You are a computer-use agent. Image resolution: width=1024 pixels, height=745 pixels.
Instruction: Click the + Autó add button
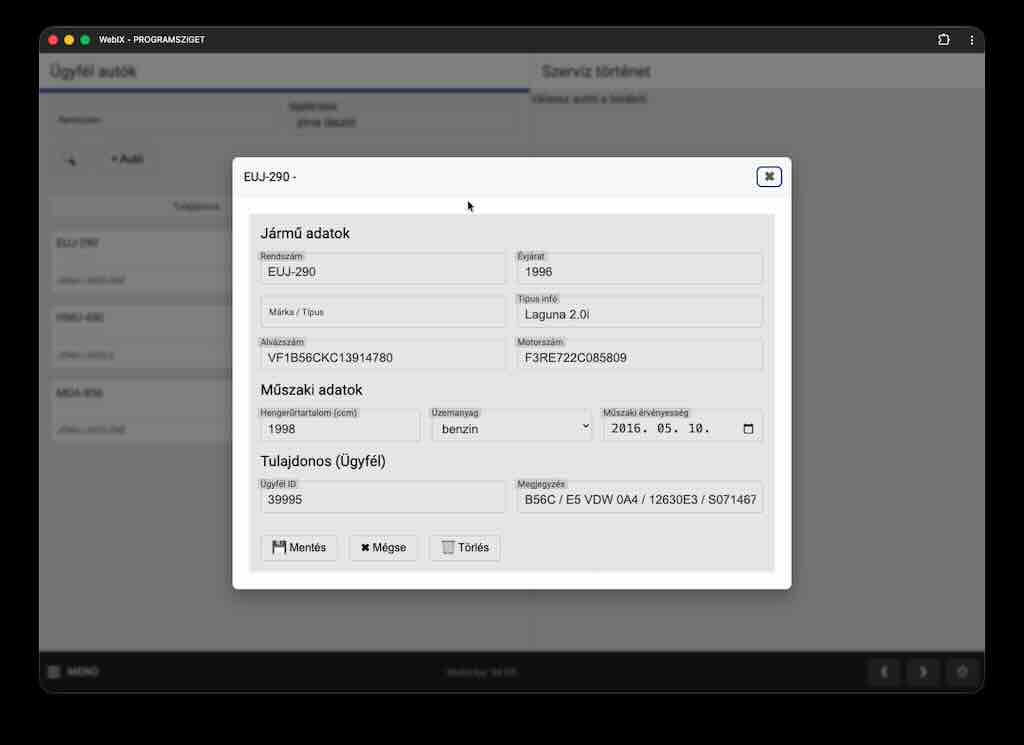click(x=127, y=159)
